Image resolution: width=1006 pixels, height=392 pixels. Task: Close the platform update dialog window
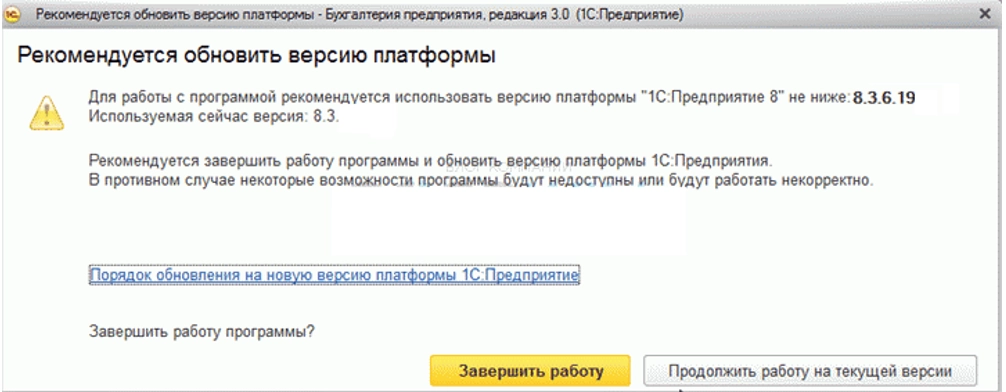(x=985, y=14)
